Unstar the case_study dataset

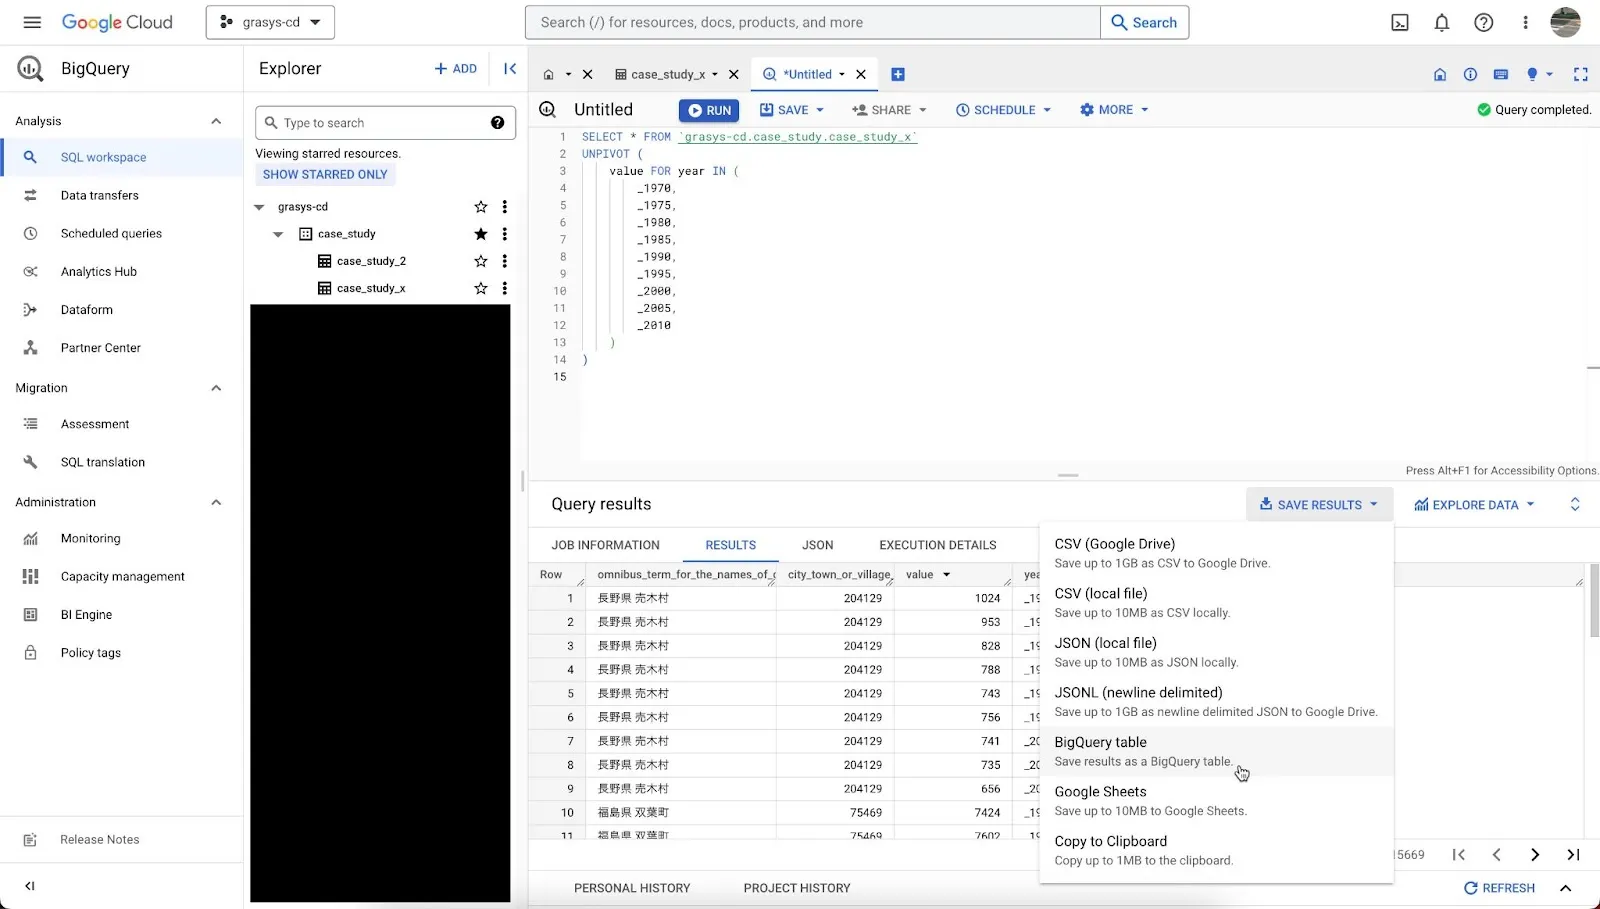(481, 234)
